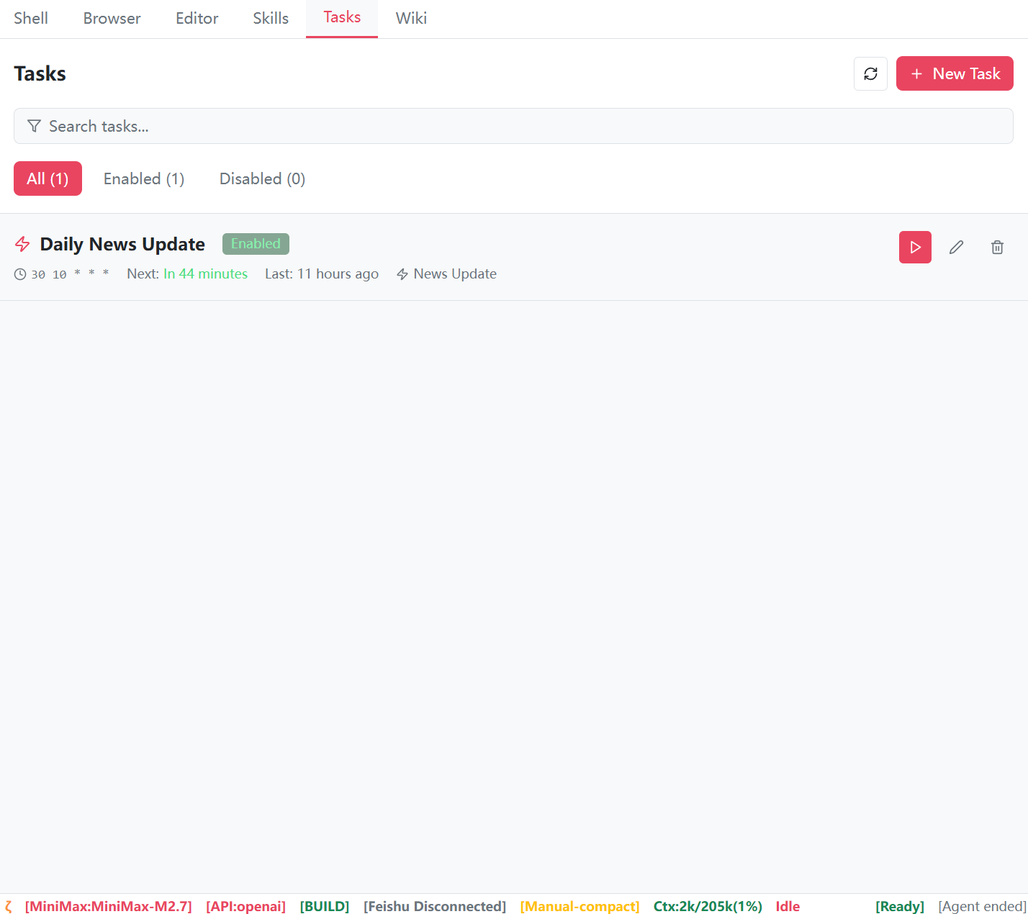This screenshot has width=1028, height=914.
Task: Click the New Task button
Action: 954,73
